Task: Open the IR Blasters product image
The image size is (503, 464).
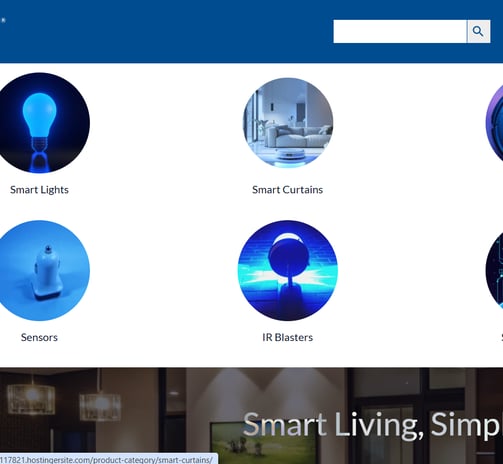Action: click(288, 270)
